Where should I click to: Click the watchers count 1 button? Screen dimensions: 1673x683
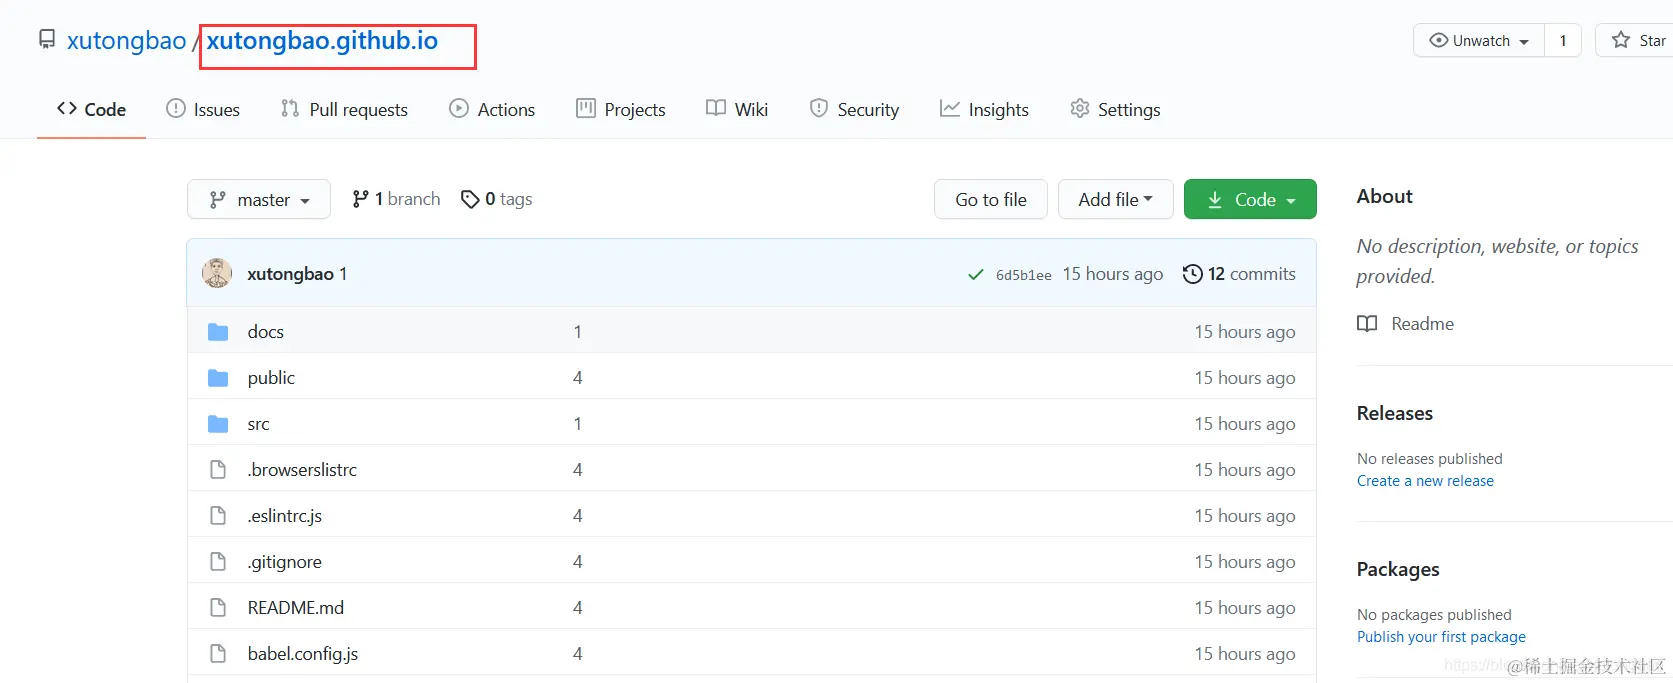(1563, 40)
